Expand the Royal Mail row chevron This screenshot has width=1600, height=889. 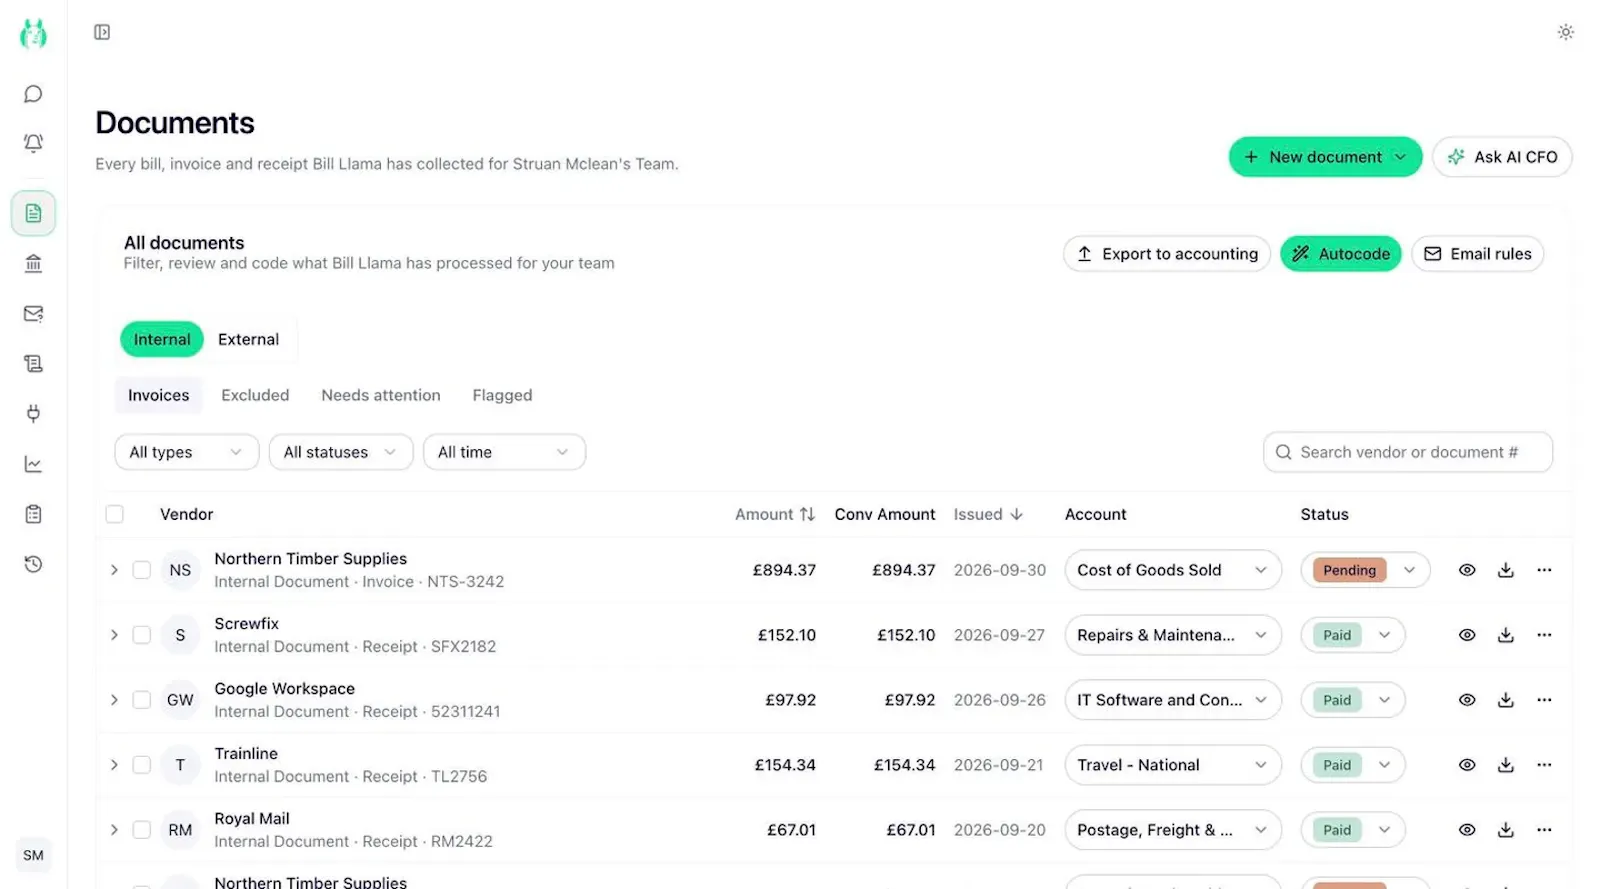coord(114,830)
